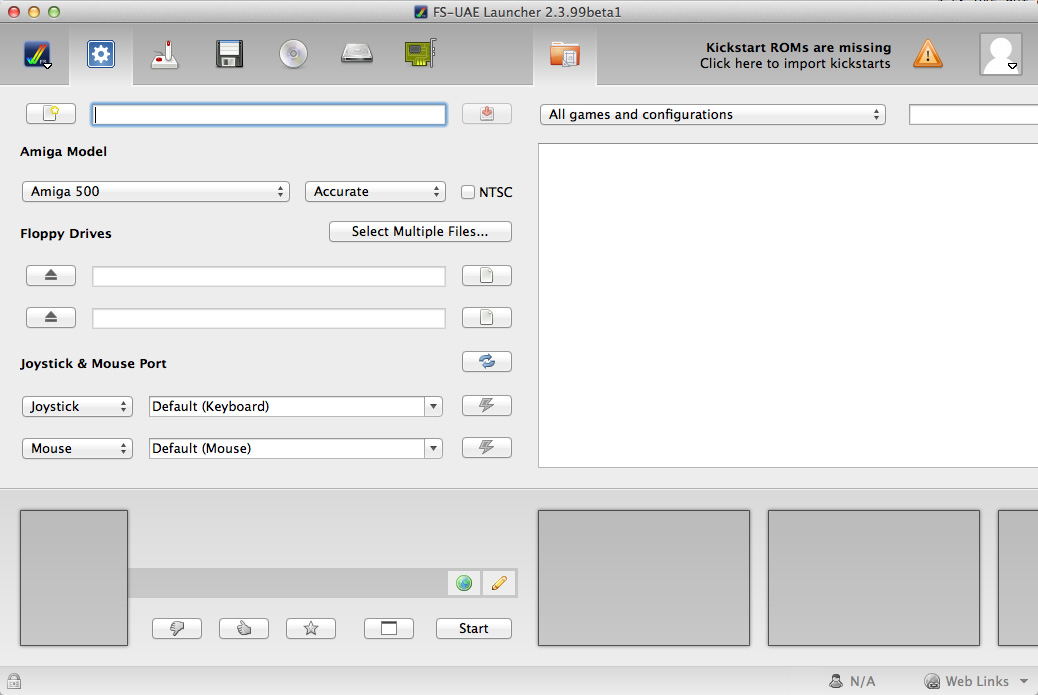Mark configuration as favorite with star
This screenshot has width=1038, height=695.
311,628
